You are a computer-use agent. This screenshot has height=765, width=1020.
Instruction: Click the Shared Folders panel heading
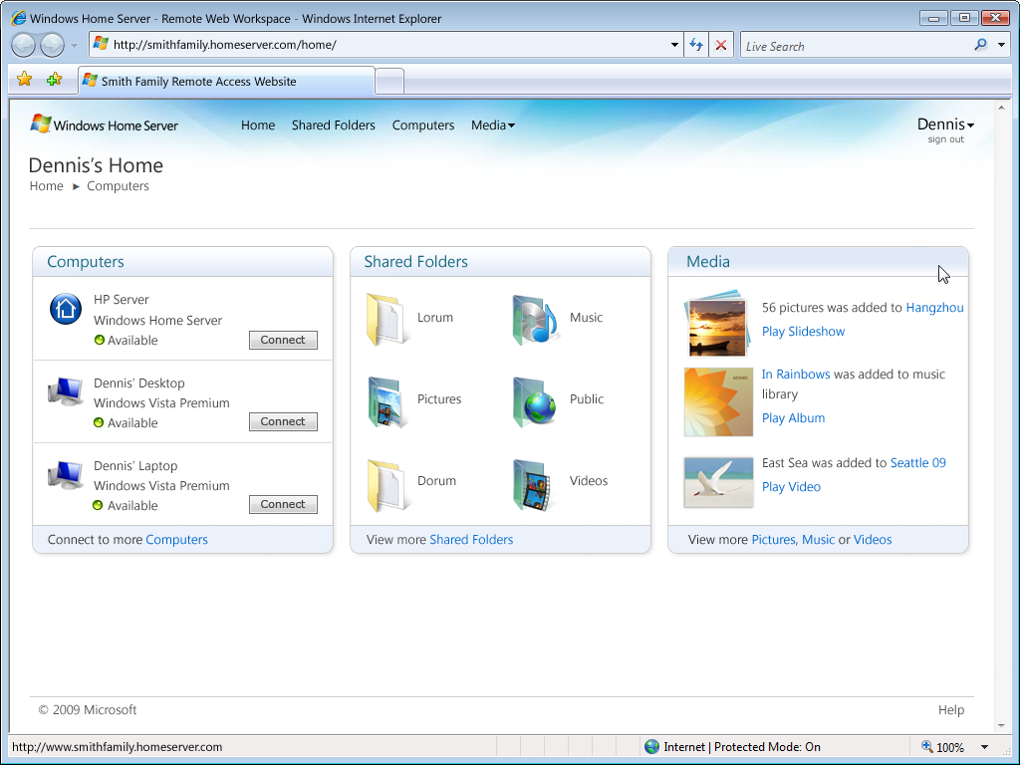(x=416, y=262)
